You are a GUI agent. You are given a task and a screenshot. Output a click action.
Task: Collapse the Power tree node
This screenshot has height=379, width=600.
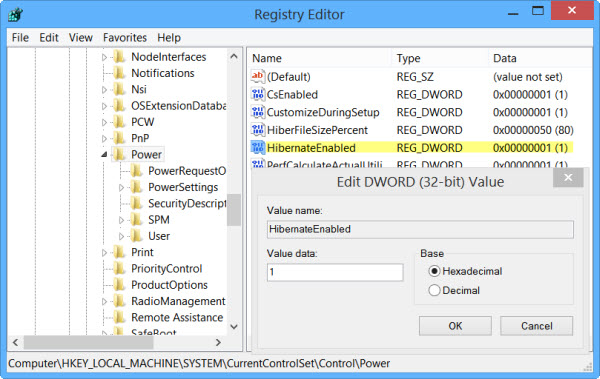[104, 155]
